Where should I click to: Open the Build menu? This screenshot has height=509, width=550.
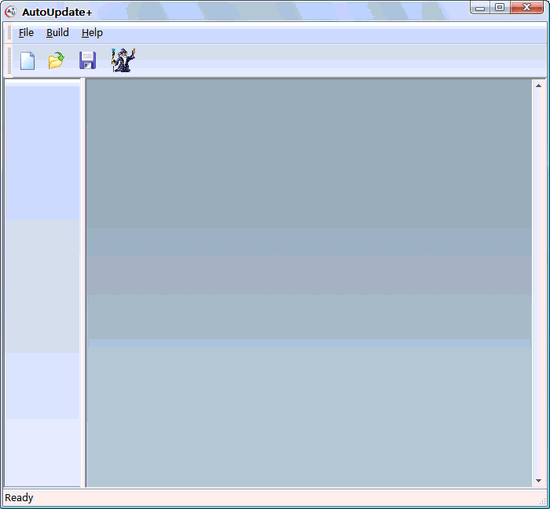(x=58, y=33)
